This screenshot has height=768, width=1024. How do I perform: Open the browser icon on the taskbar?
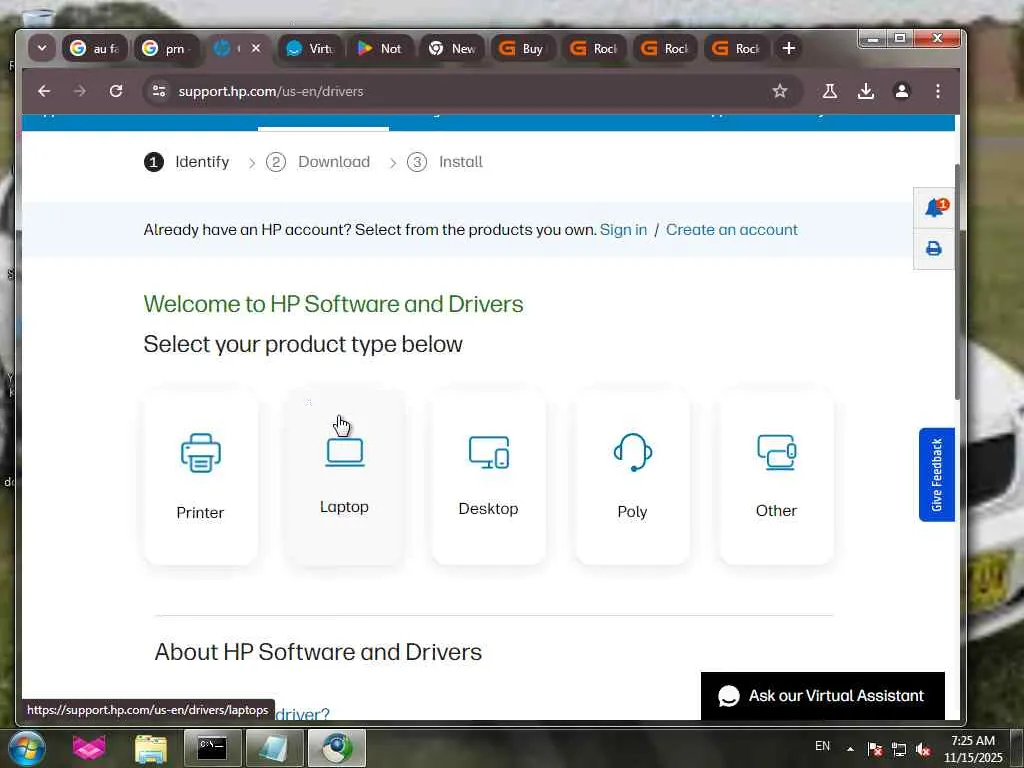point(337,748)
